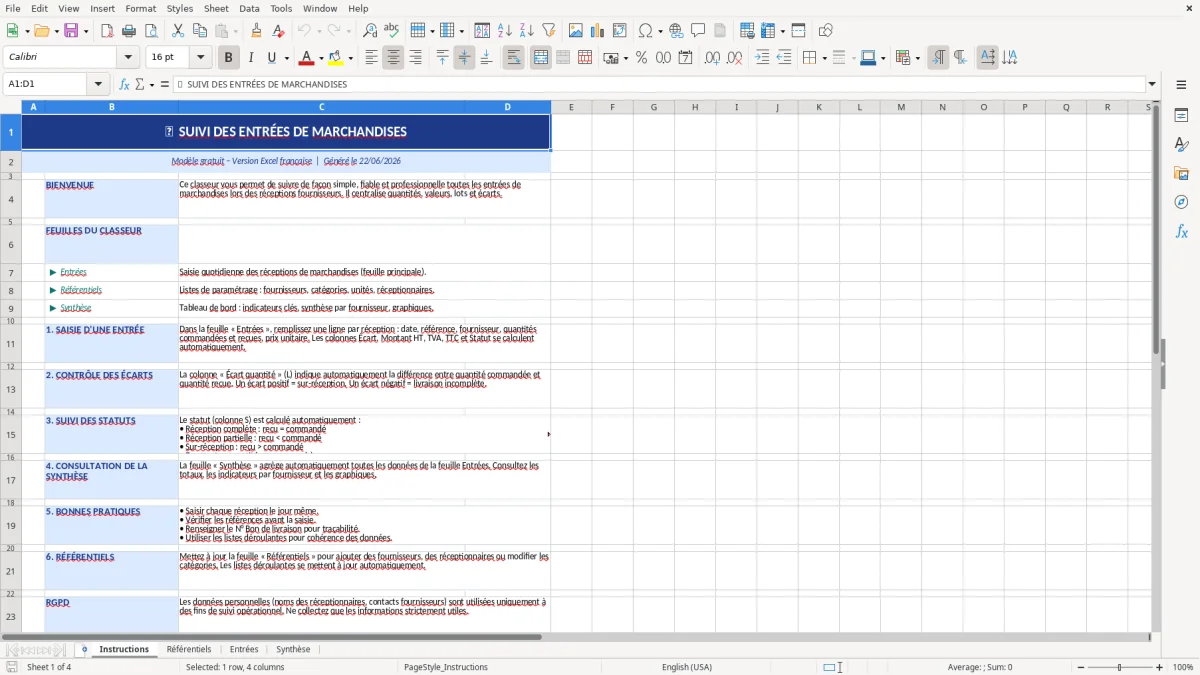Select the row 11 header
The height and width of the screenshot is (675, 1200).
pyautogui.click(x=10, y=344)
